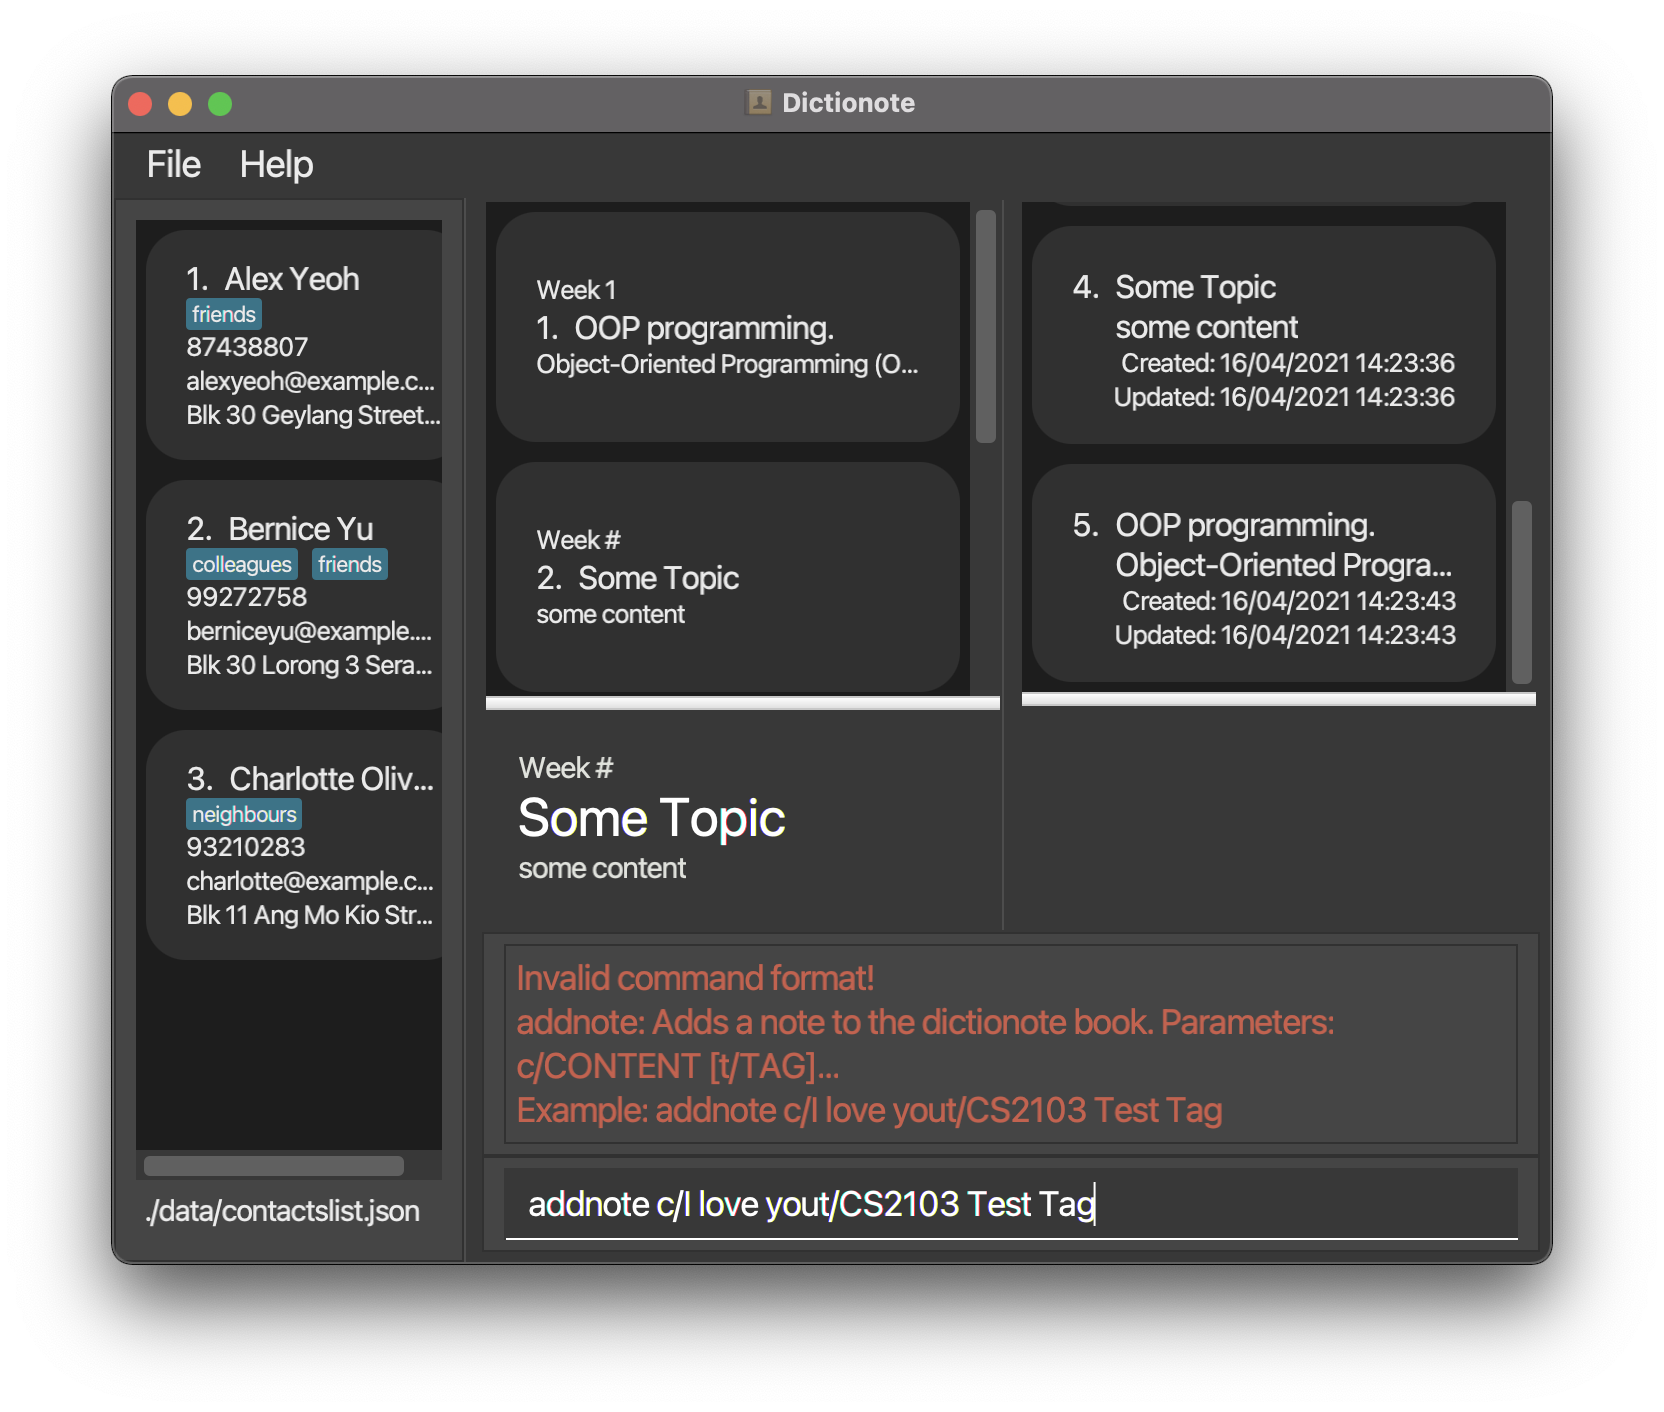The image size is (1664, 1412).
Task: Click the ./data/contactslist.json status path
Action: pyautogui.click(x=283, y=1211)
